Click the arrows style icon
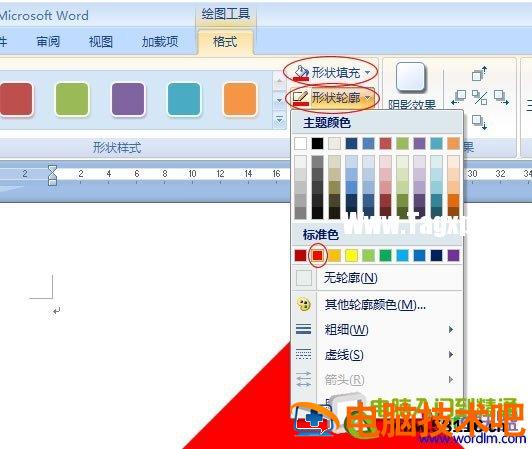532x449 pixels. pos(303,379)
